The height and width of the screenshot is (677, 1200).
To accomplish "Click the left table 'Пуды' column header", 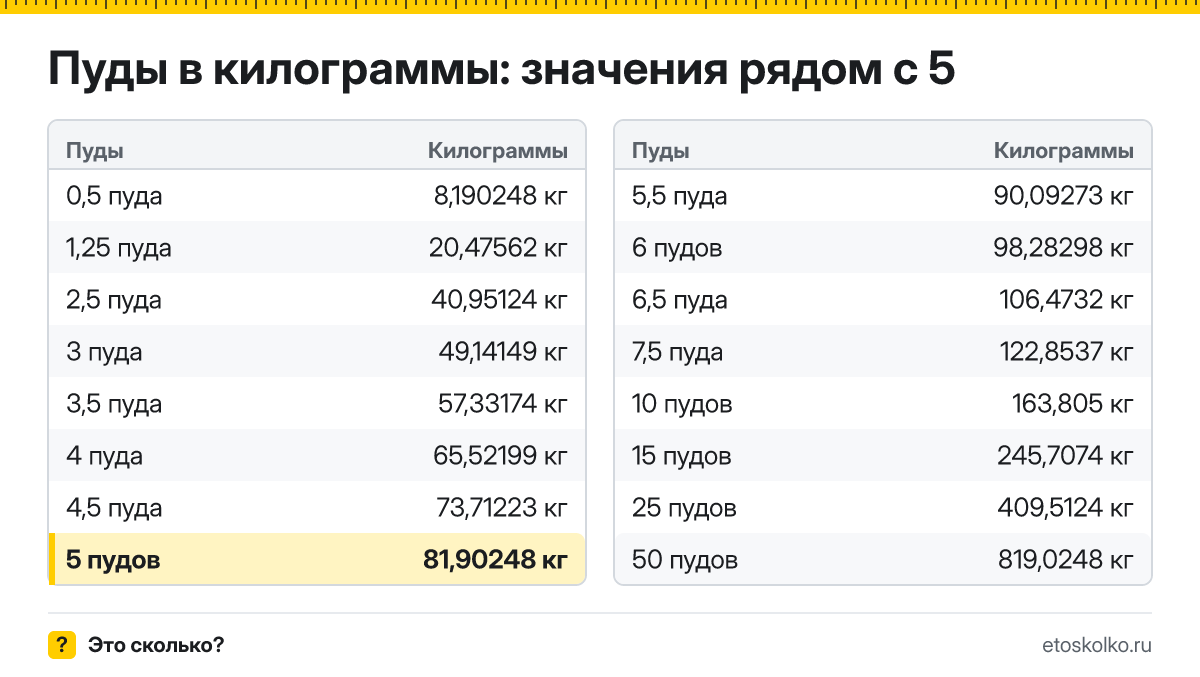I will [x=95, y=152].
